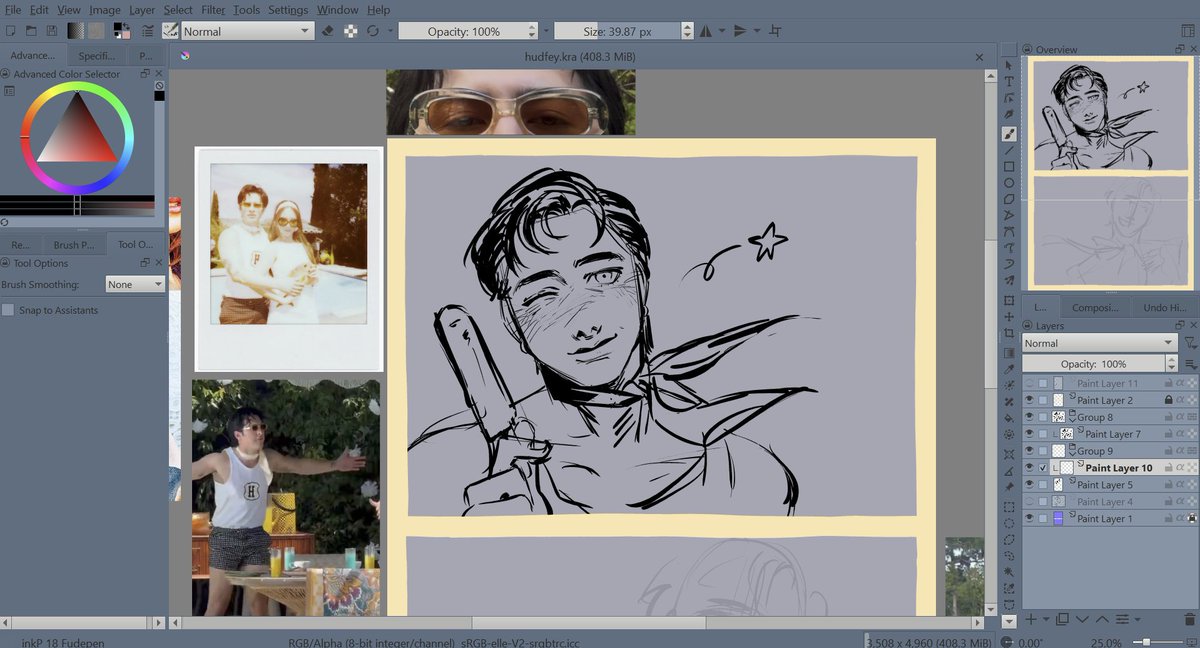Expand the add layer dropdown arrow
This screenshot has width=1200, height=648.
(1045, 620)
